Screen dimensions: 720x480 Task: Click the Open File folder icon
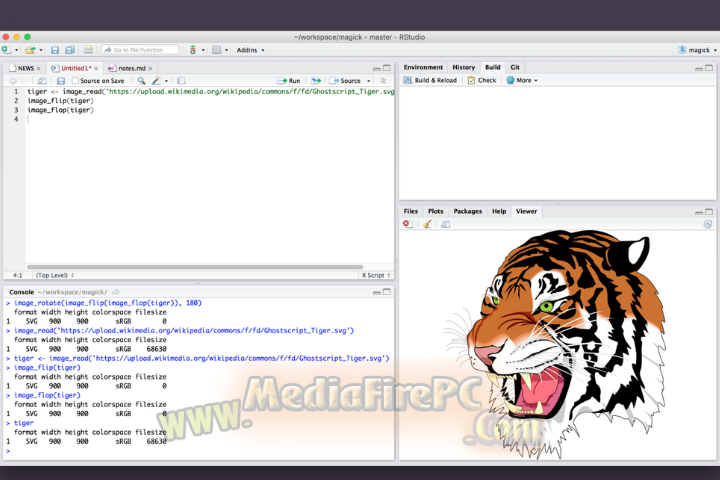(30, 50)
